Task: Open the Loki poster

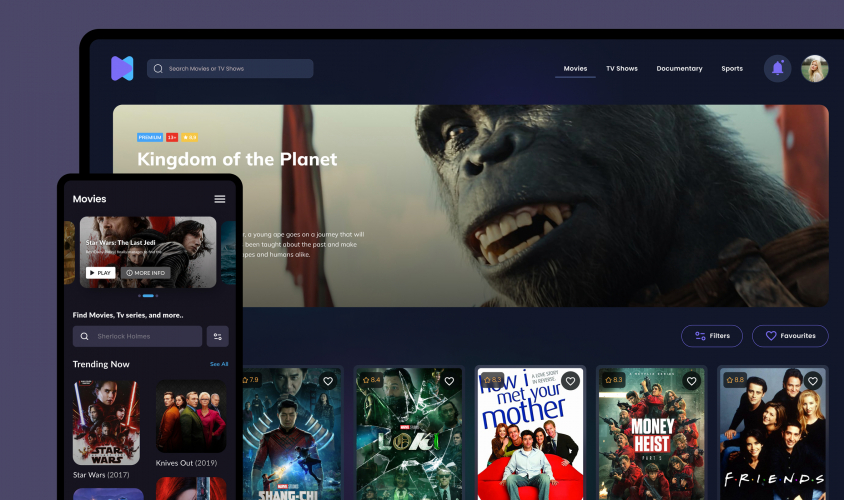Action: [409, 434]
